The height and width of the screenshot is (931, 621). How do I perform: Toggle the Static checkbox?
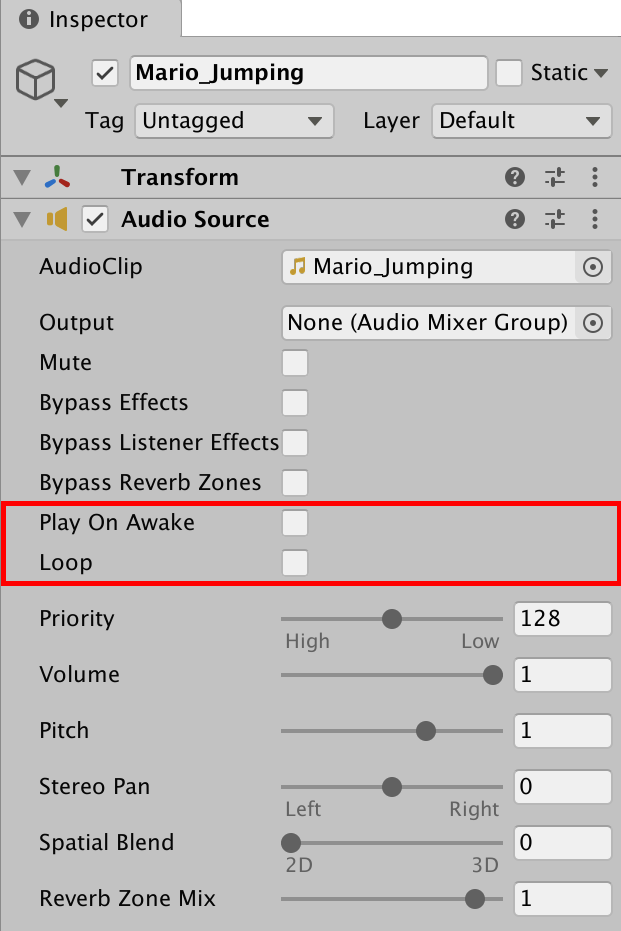click(x=510, y=73)
